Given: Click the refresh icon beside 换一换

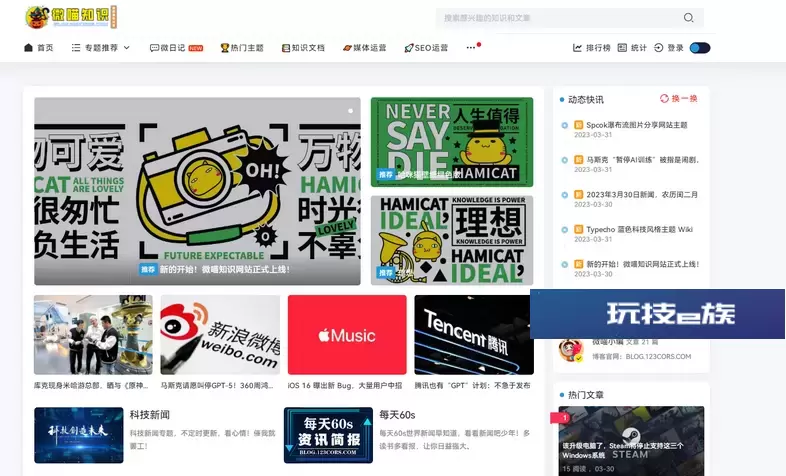Looking at the screenshot, I should (664, 98).
